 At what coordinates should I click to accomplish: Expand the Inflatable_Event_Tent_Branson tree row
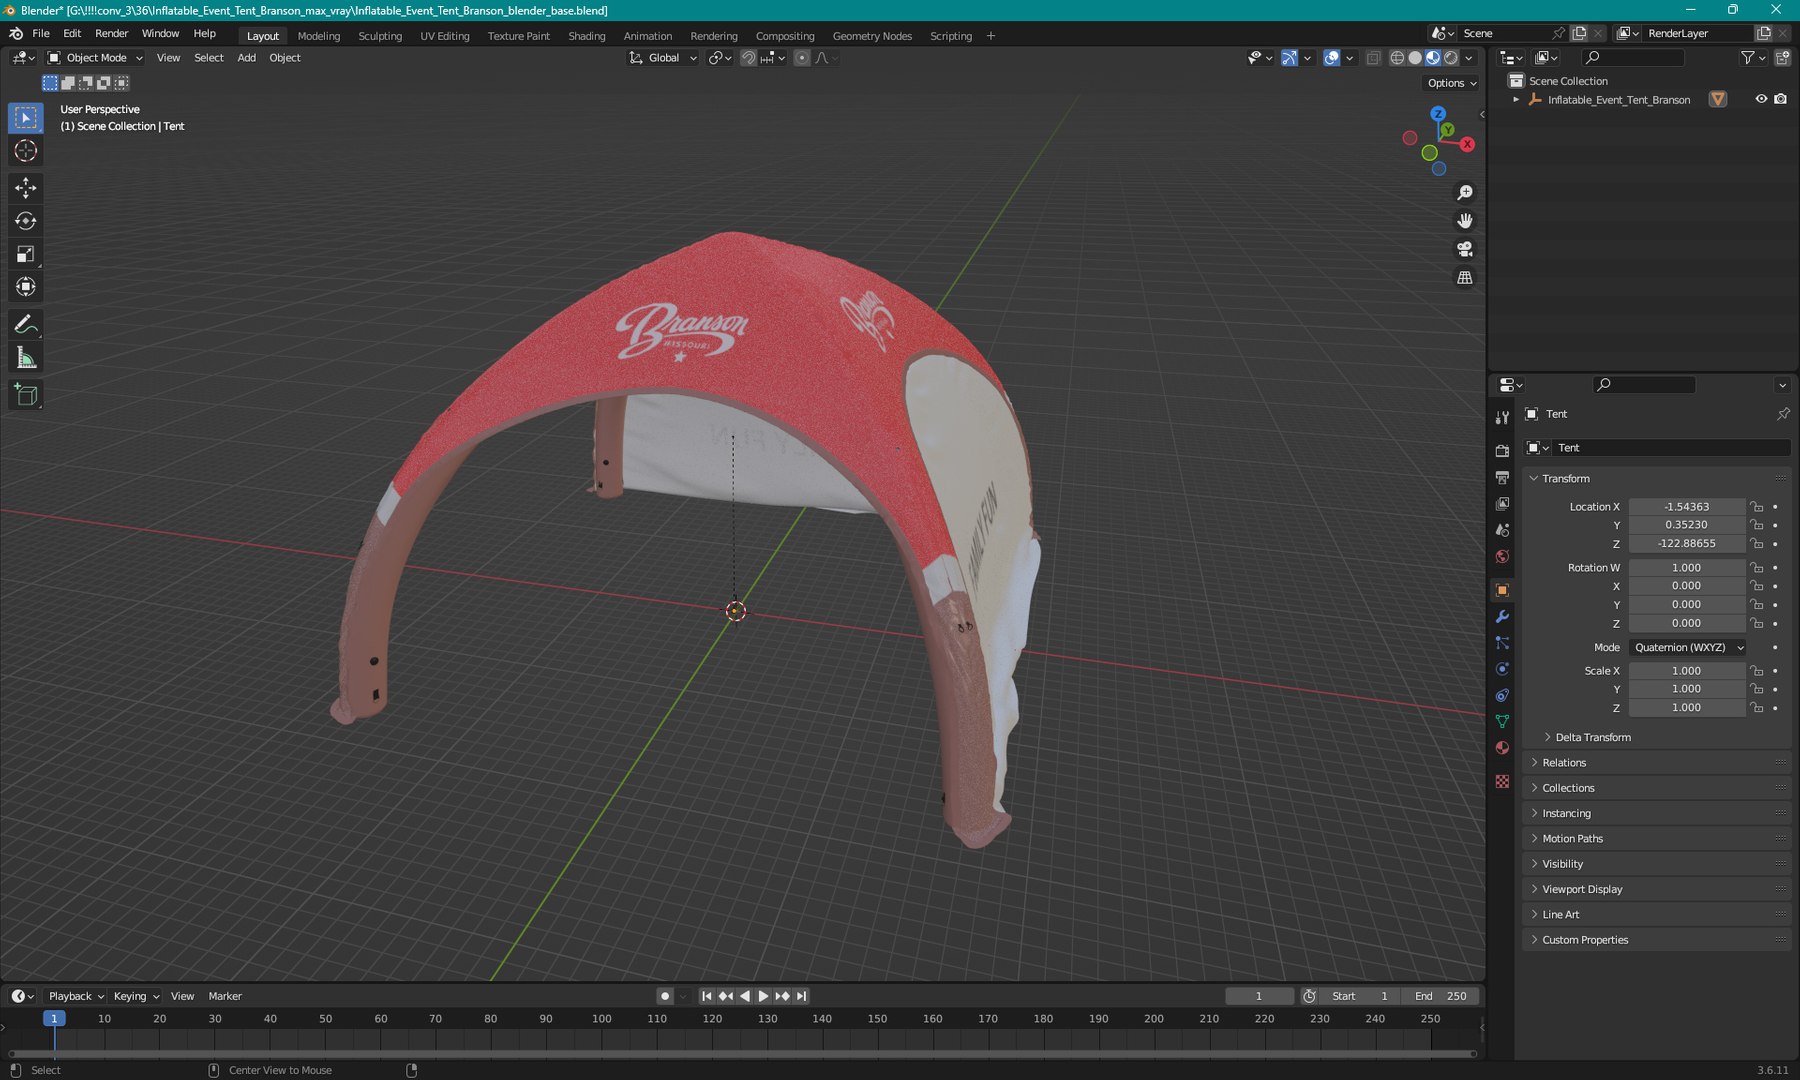[x=1516, y=100]
